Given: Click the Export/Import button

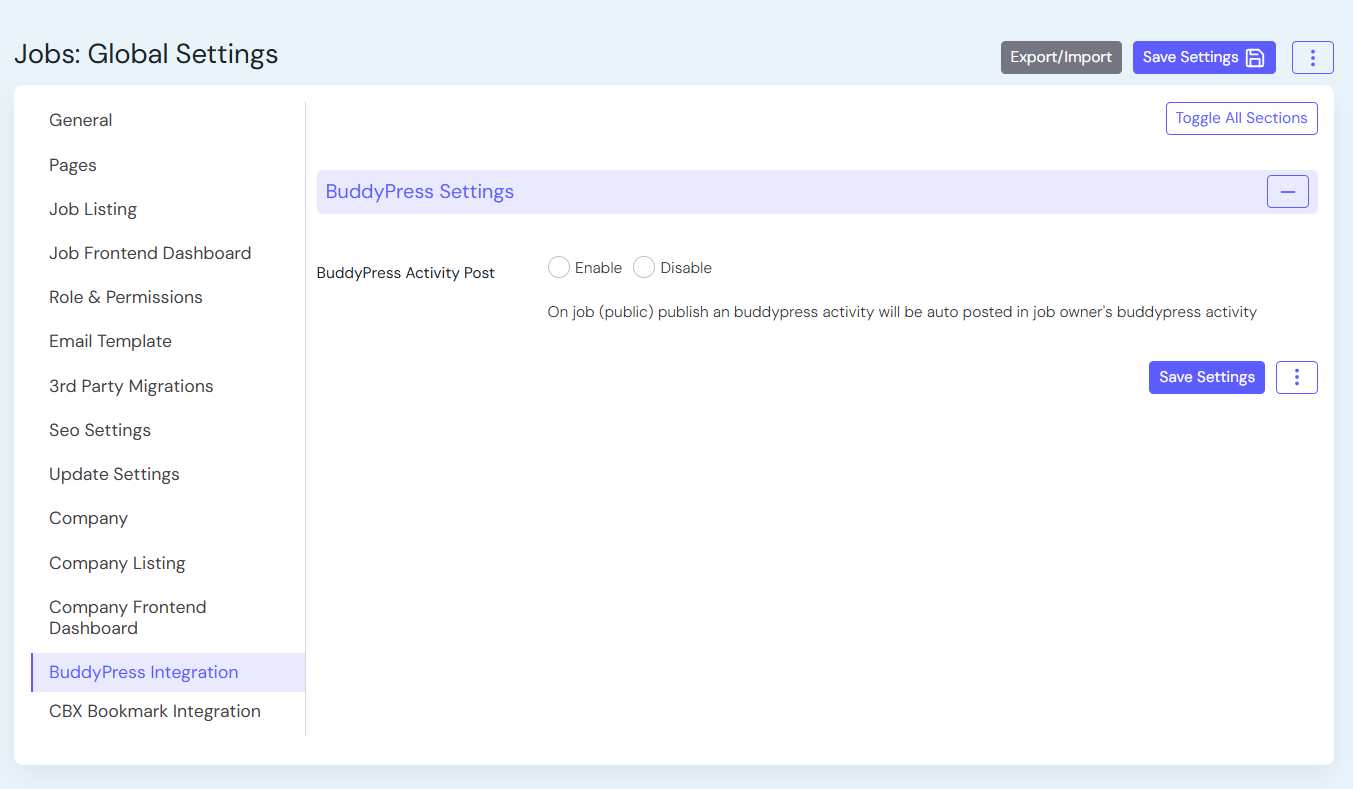Looking at the screenshot, I should (1060, 57).
